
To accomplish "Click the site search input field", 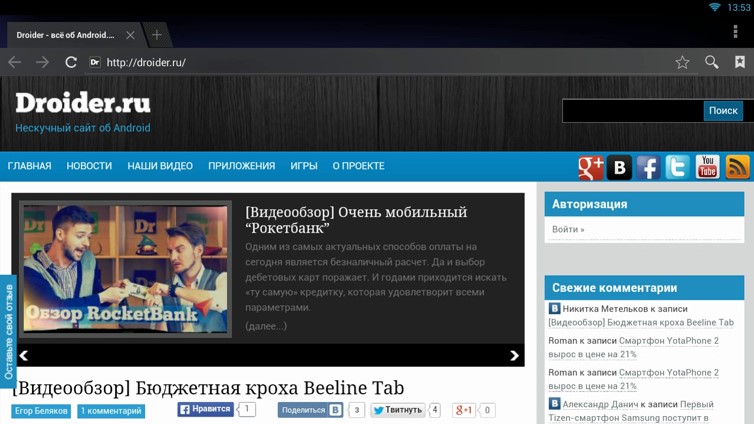I will coord(633,111).
